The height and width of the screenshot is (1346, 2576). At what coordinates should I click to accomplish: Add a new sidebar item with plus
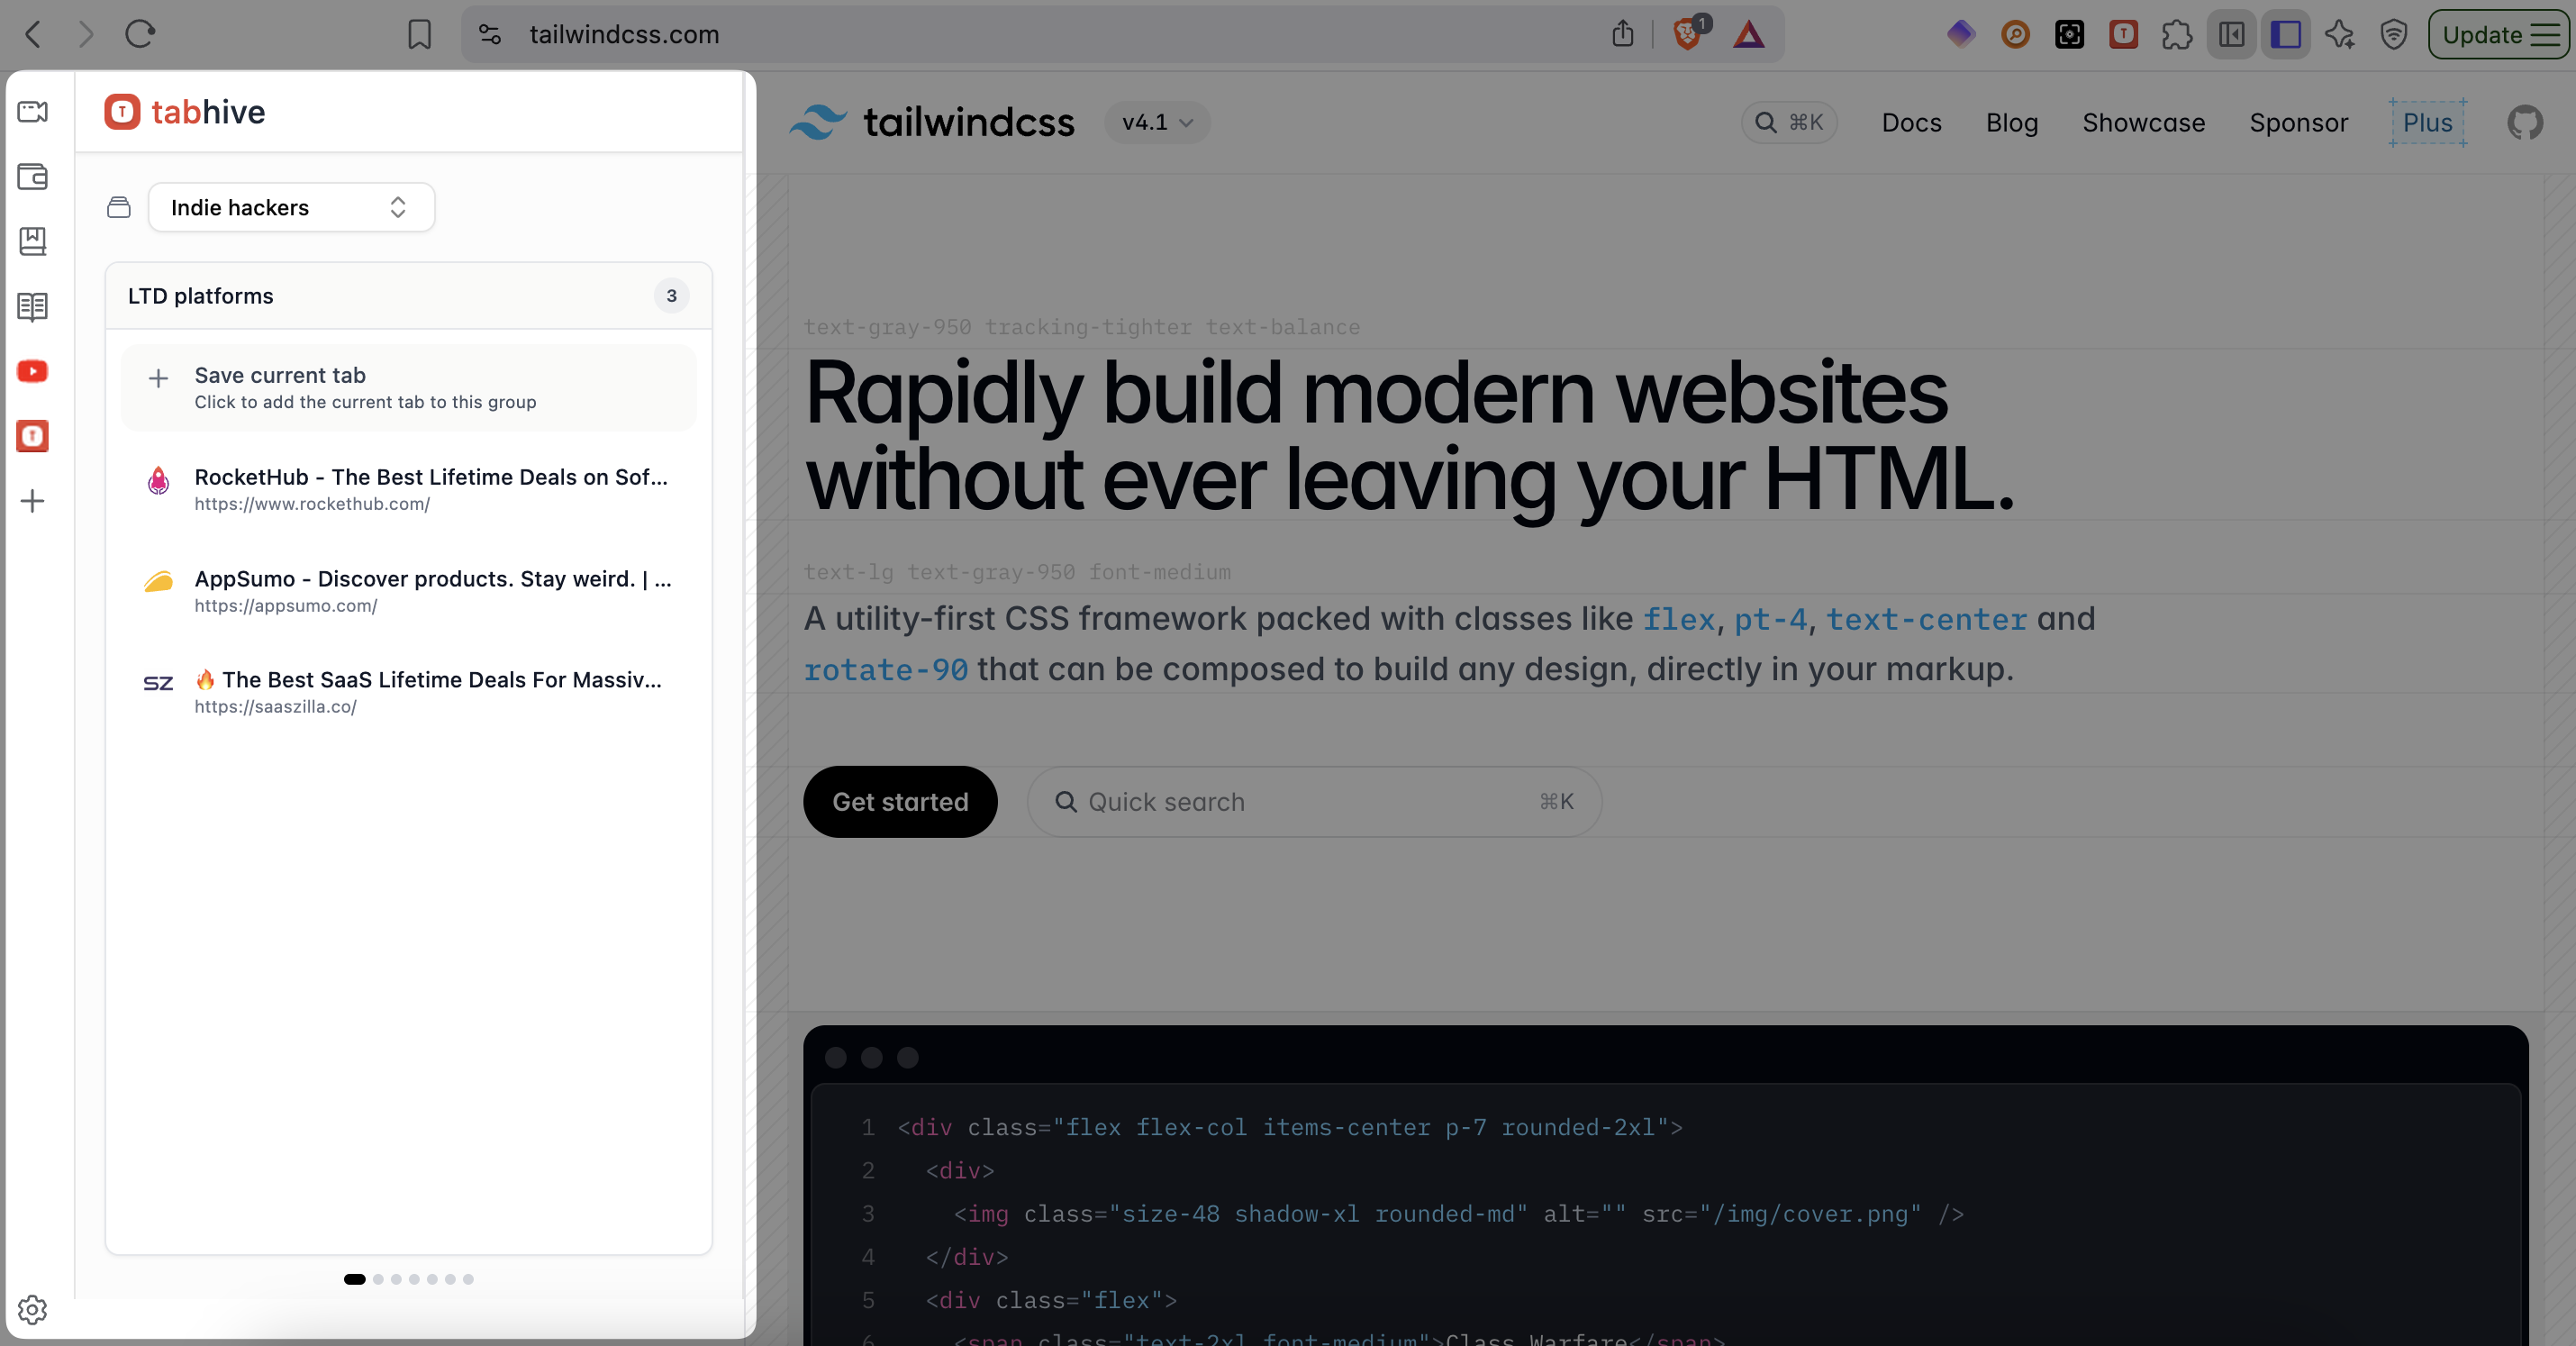pyautogui.click(x=33, y=501)
